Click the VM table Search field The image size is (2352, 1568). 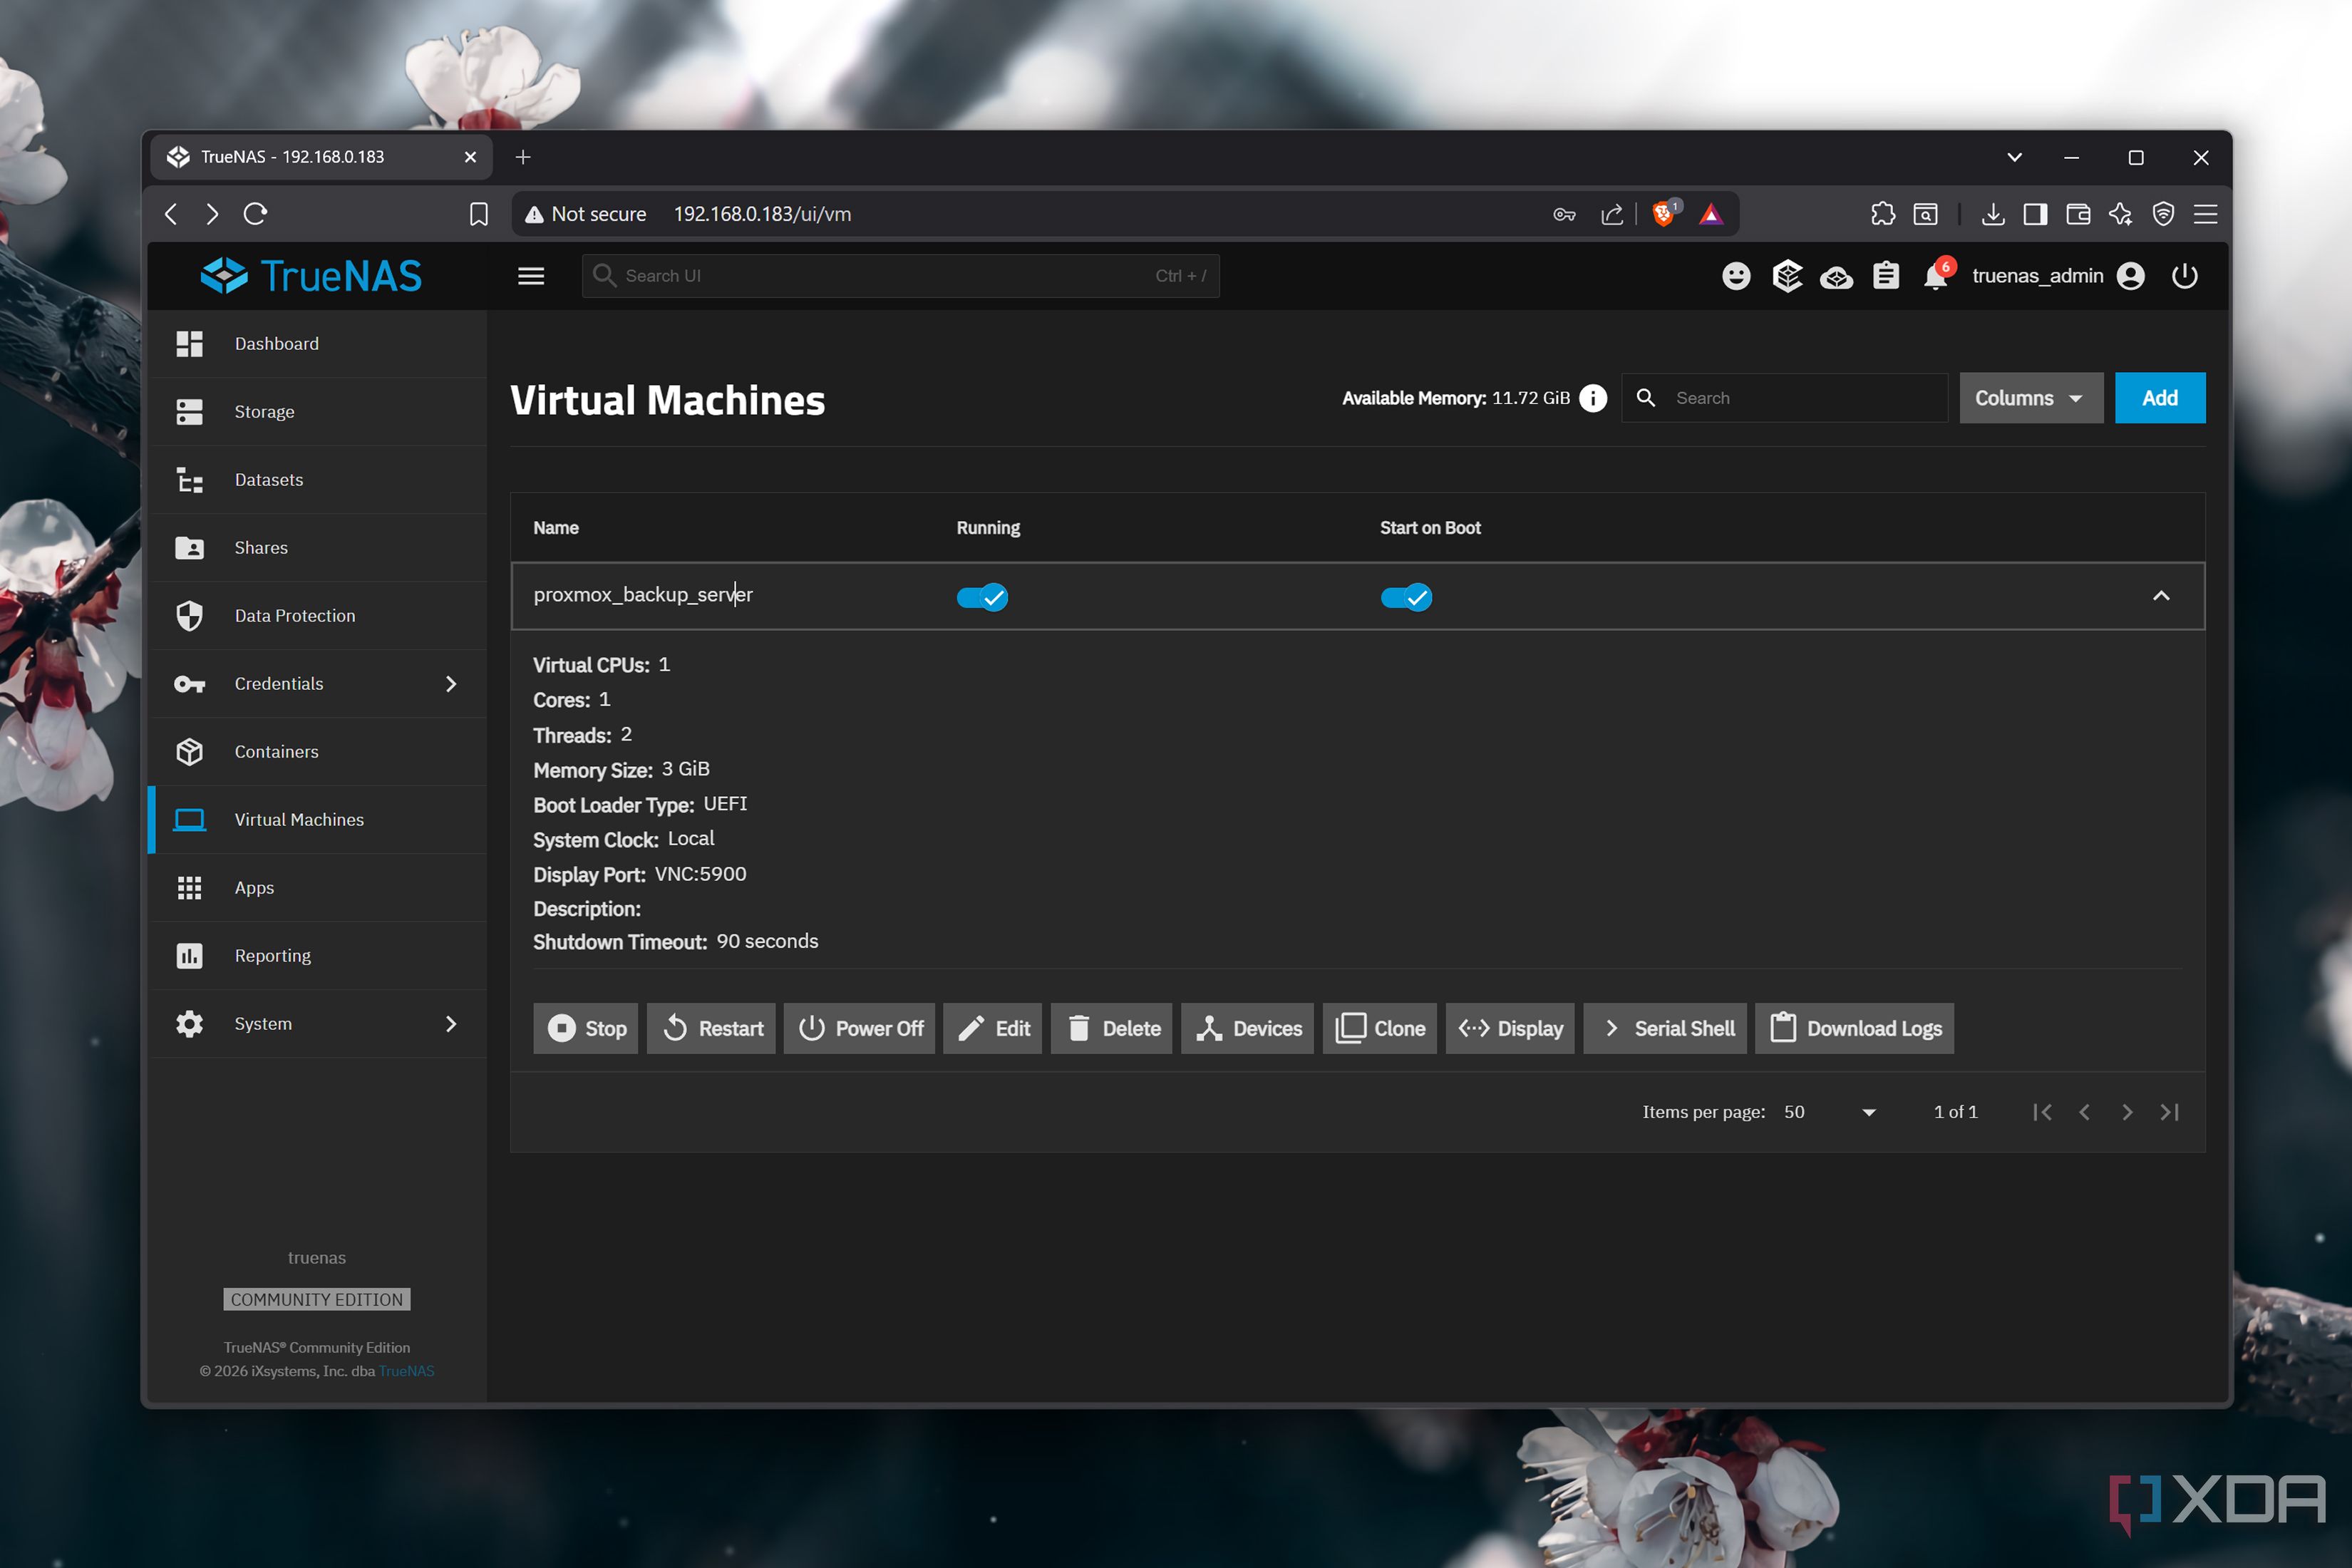[1785, 398]
